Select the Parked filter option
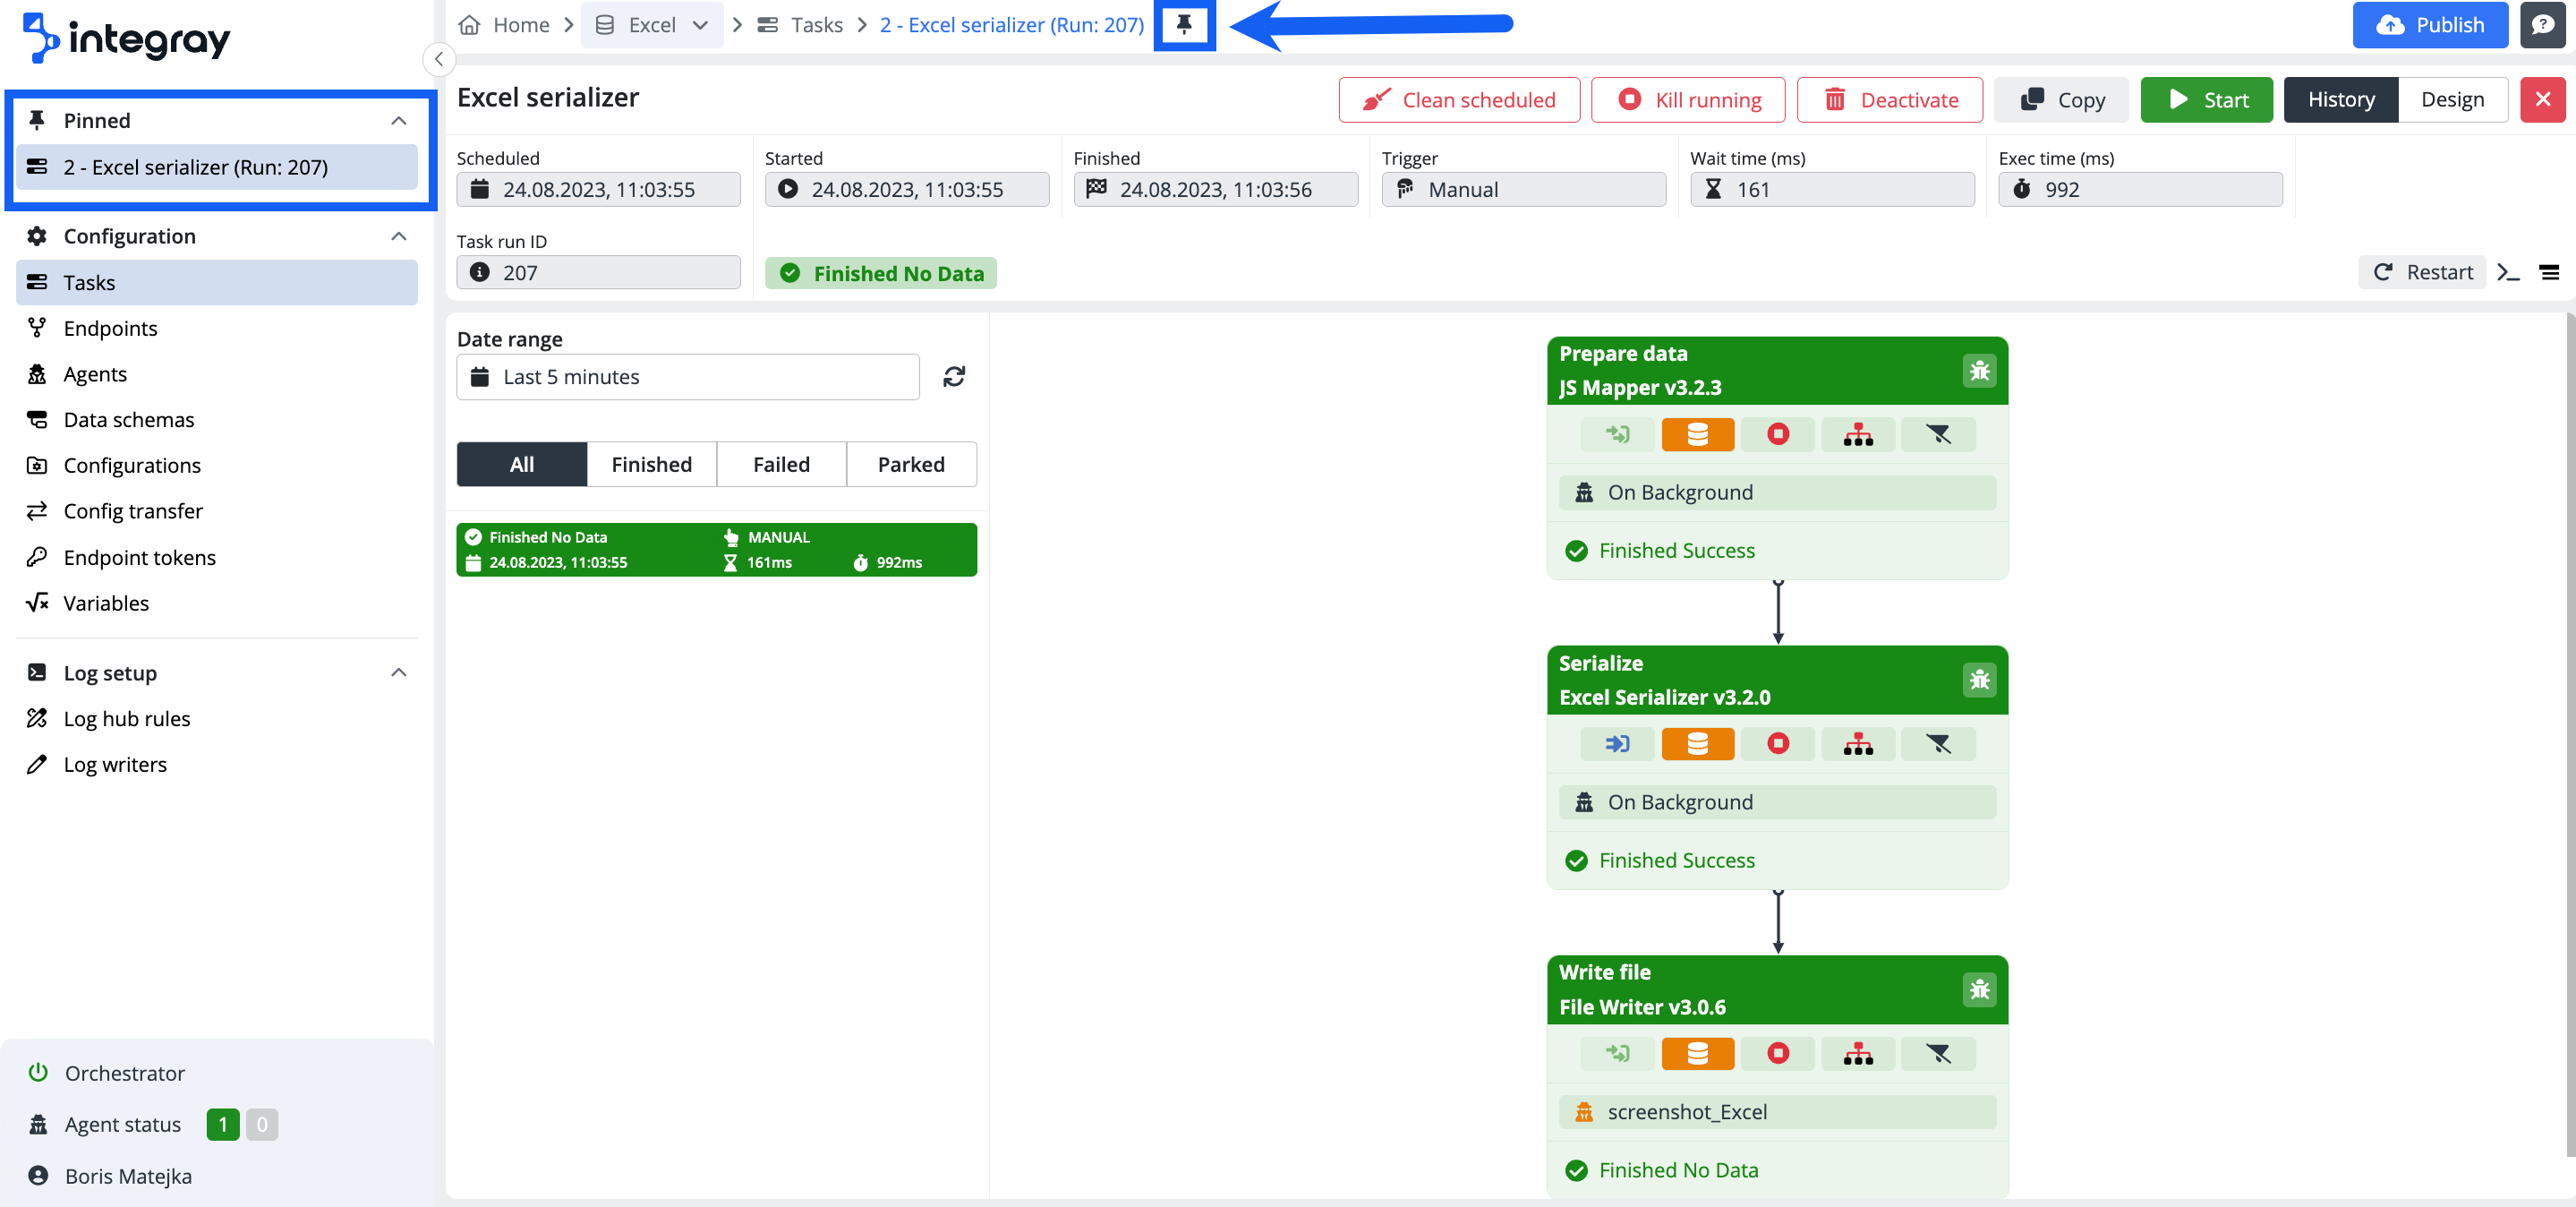 coord(911,465)
